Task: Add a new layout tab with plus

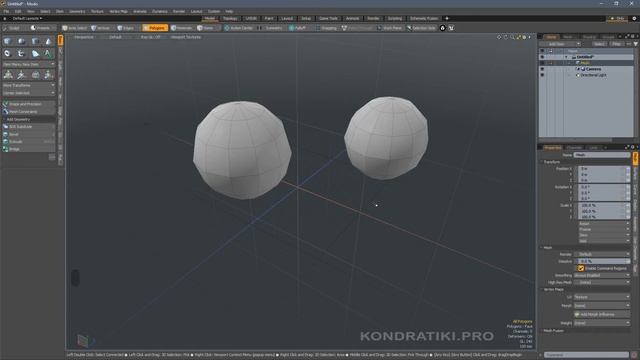Action: [x=447, y=18]
